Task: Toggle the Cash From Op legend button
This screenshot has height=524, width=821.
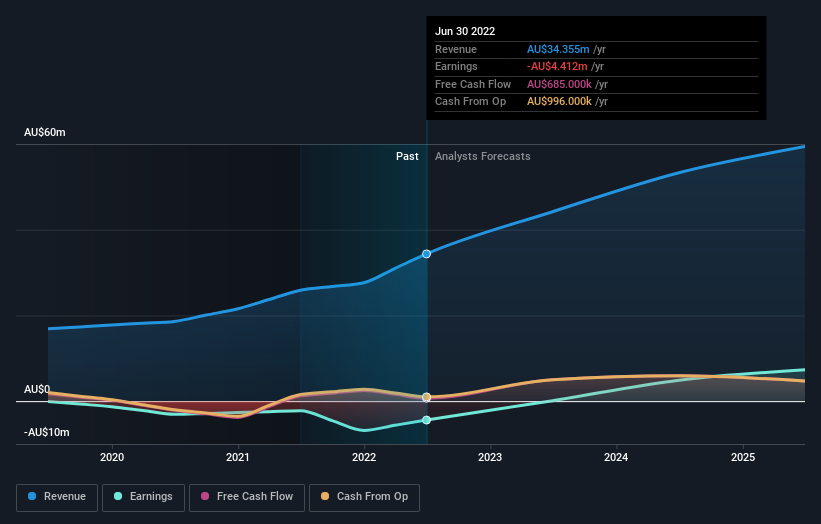Action: point(364,497)
